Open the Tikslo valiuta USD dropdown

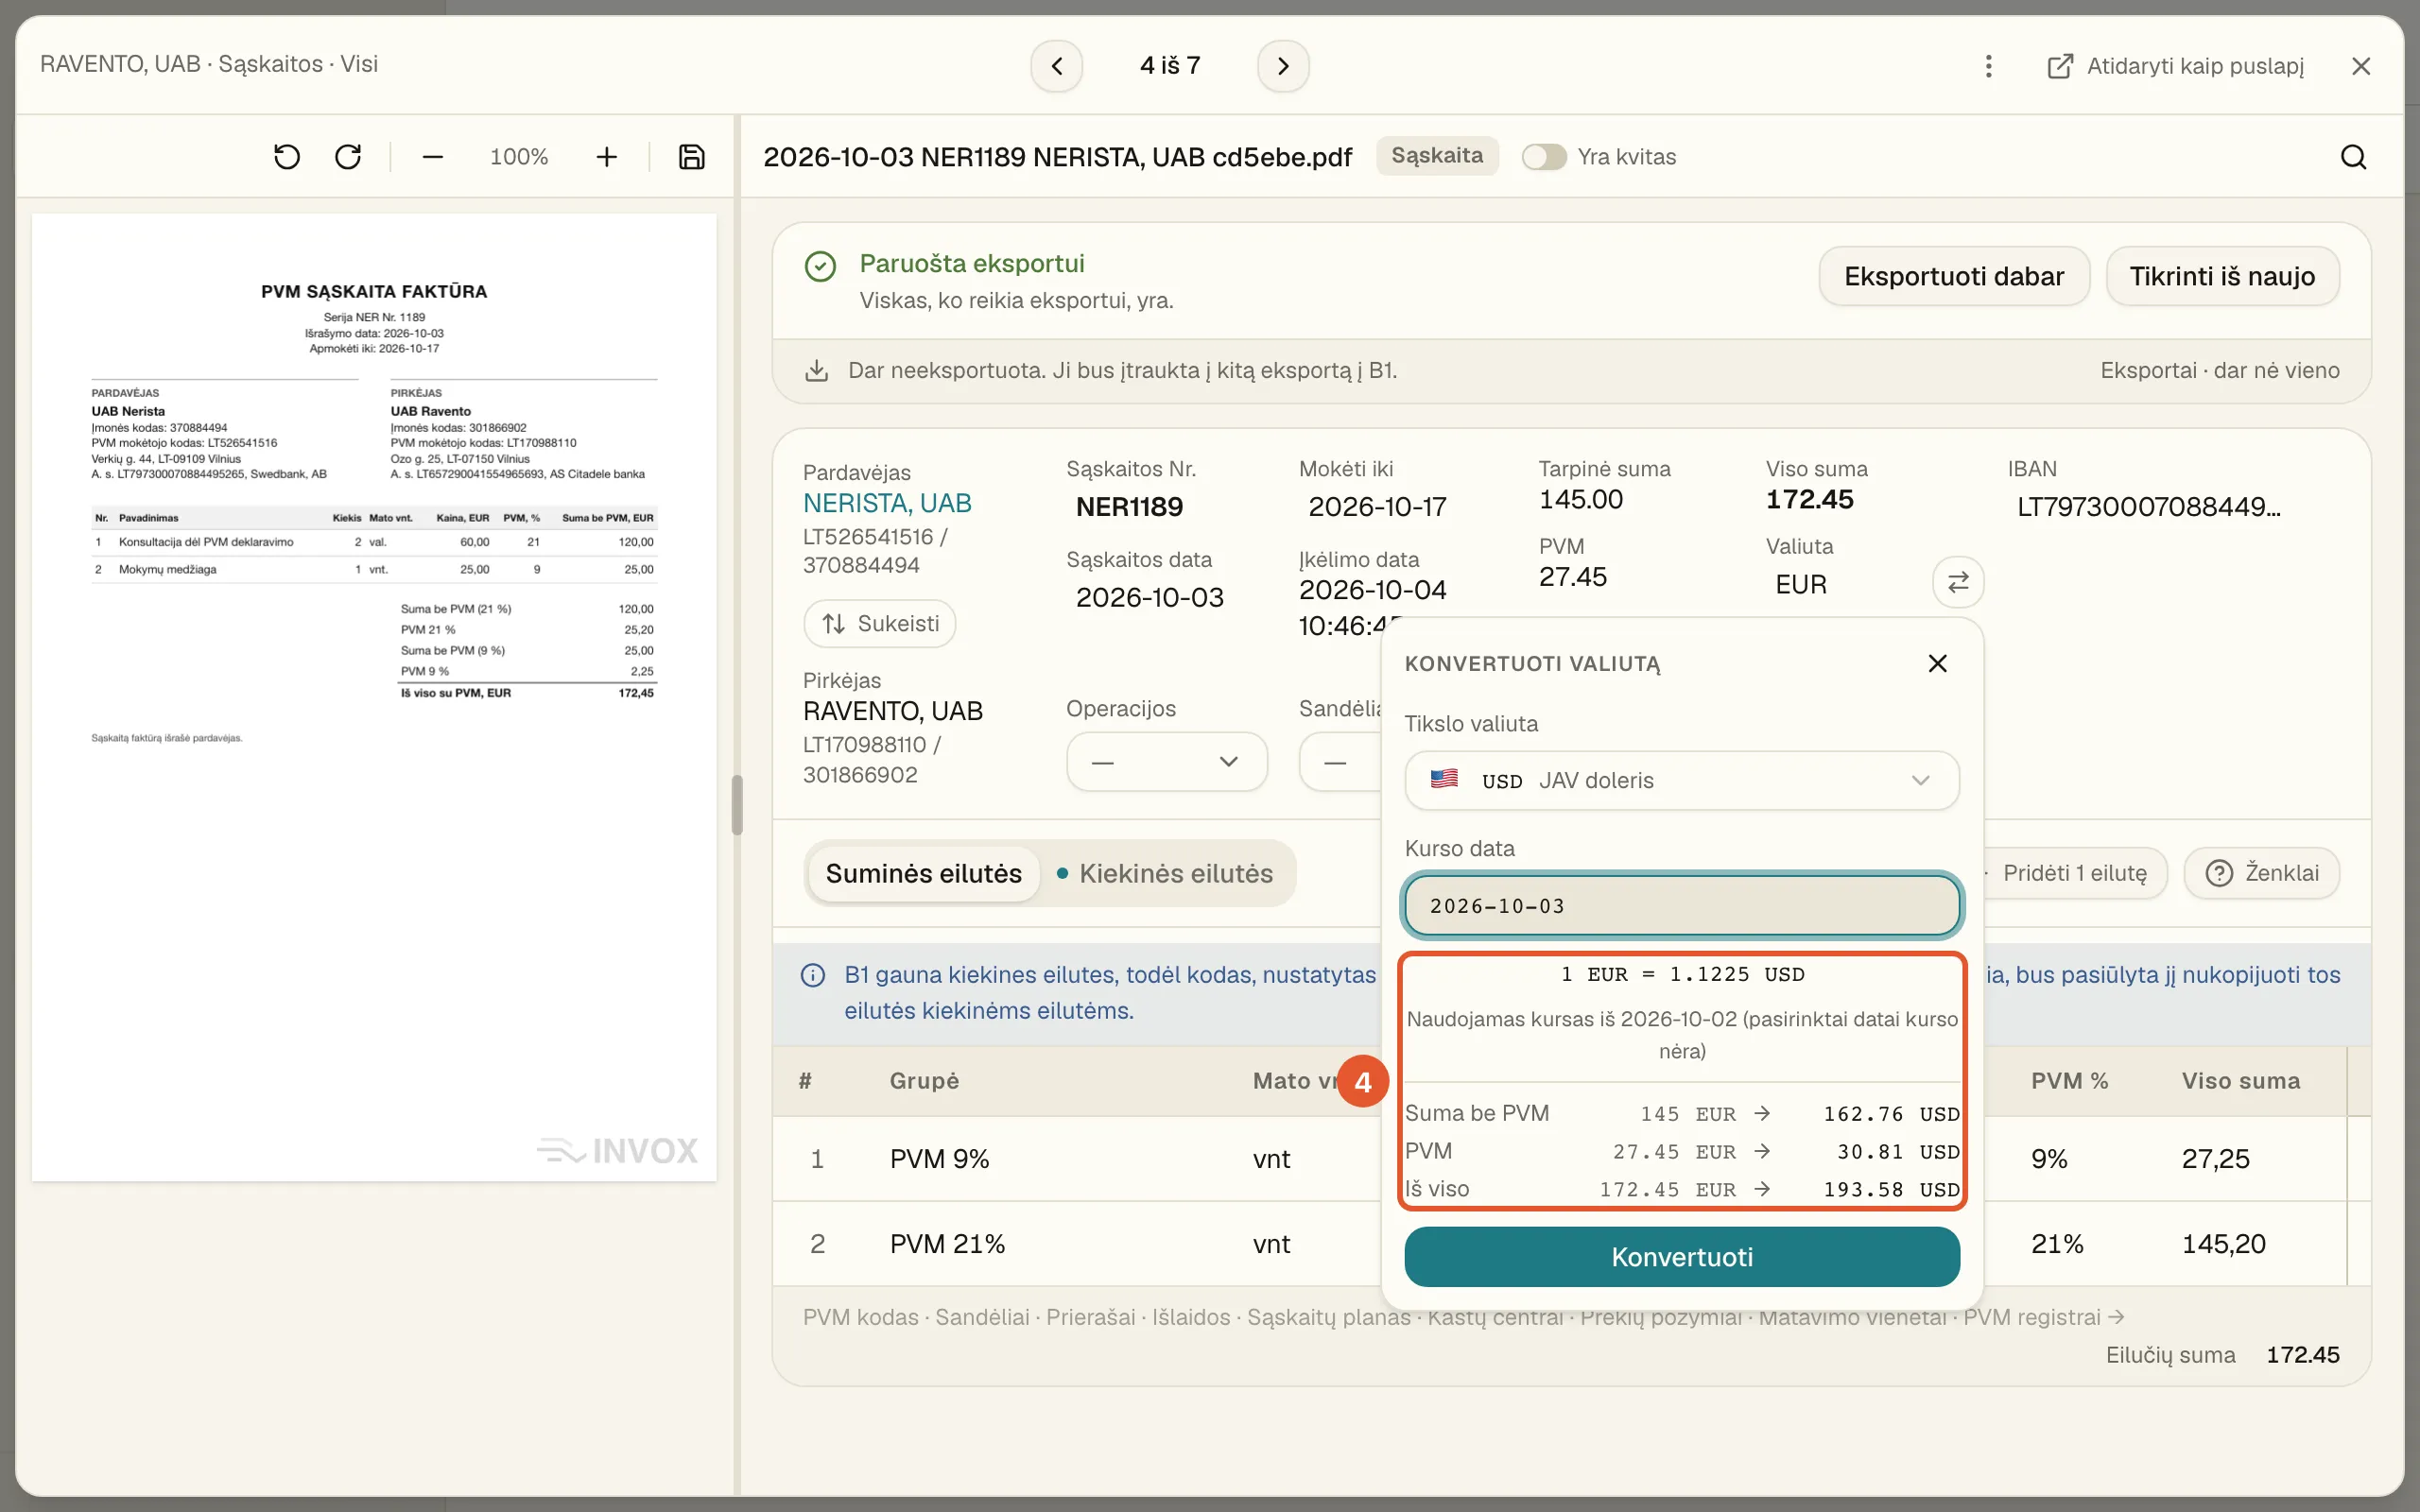tap(1681, 780)
